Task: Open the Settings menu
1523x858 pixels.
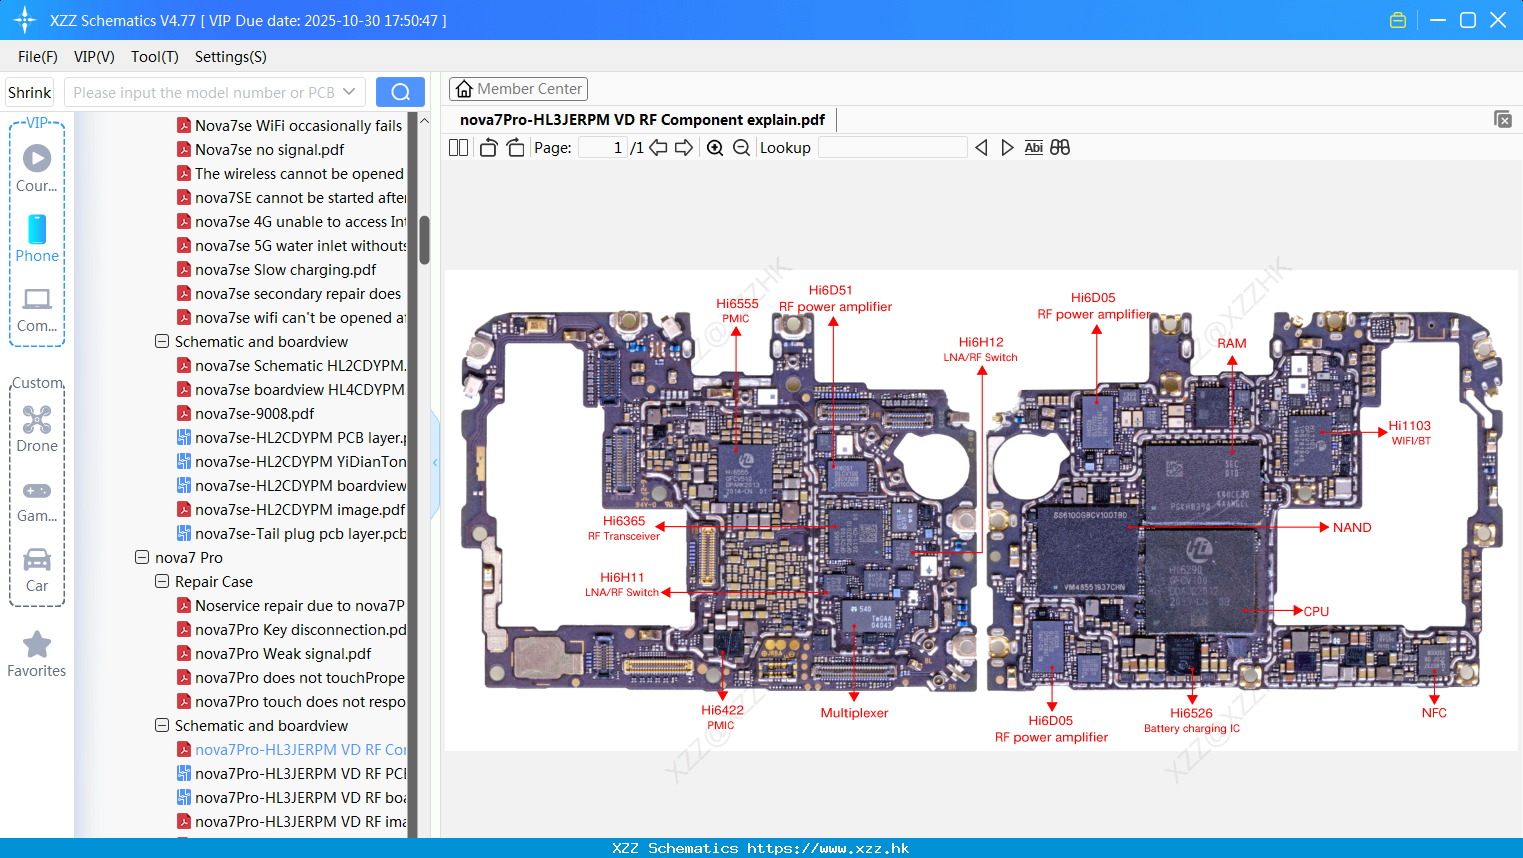Action: (231, 57)
